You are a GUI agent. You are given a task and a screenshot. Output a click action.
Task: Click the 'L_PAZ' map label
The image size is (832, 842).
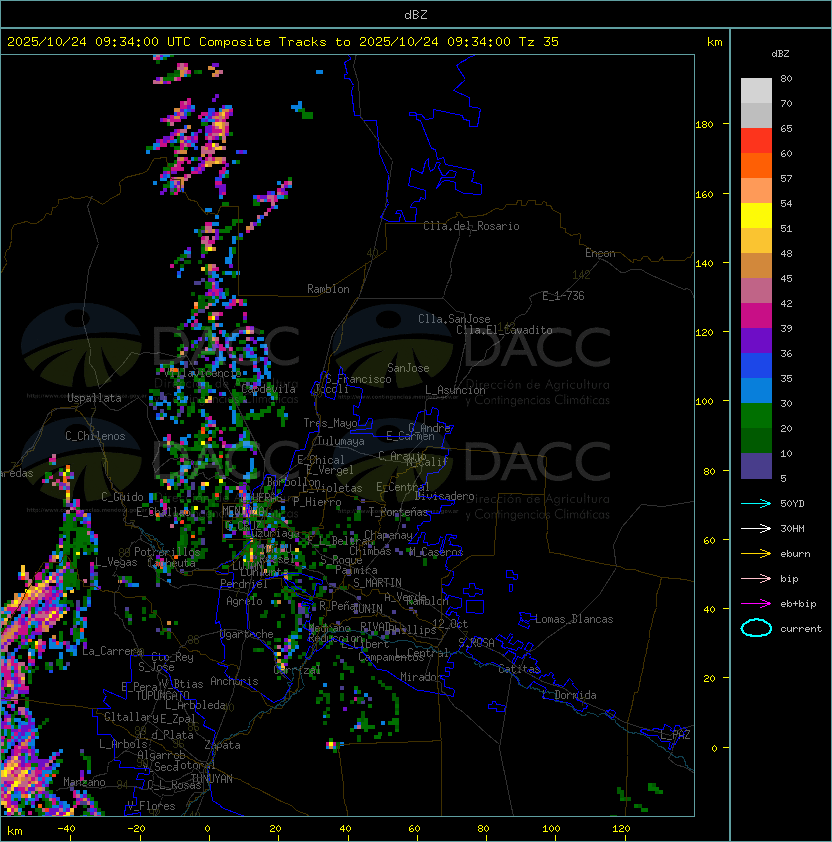pos(675,735)
